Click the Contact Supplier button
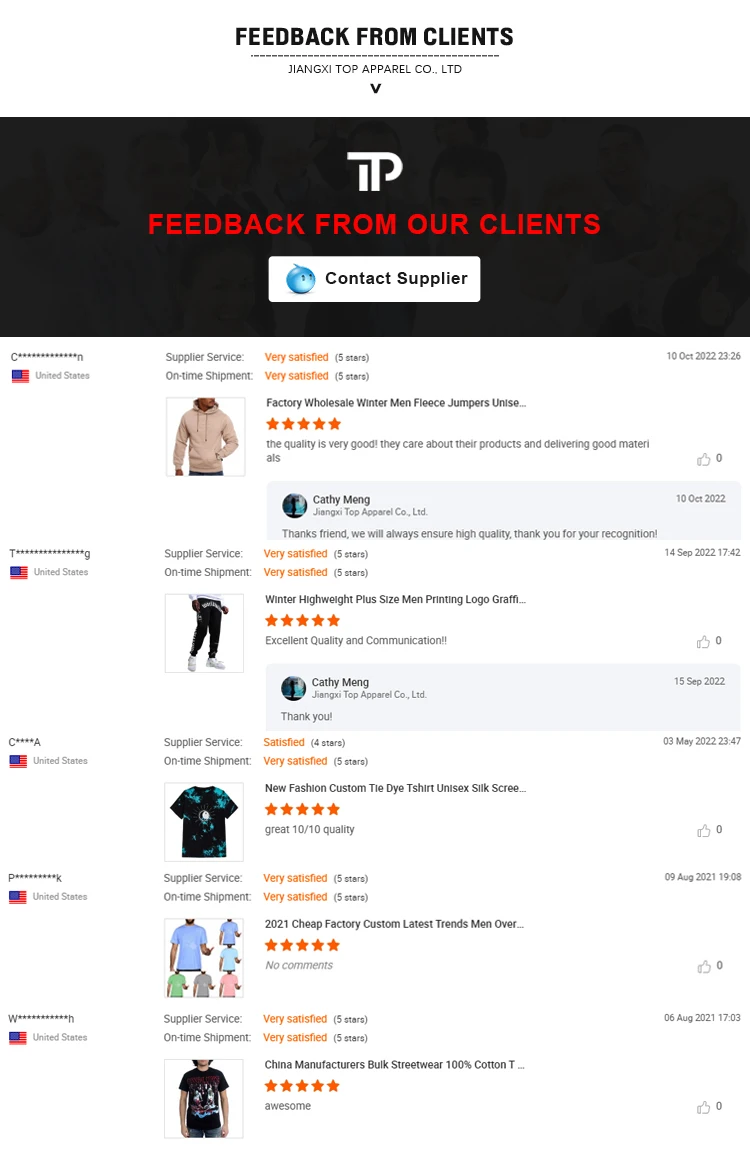The height and width of the screenshot is (1169, 750). [x=374, y=279]
